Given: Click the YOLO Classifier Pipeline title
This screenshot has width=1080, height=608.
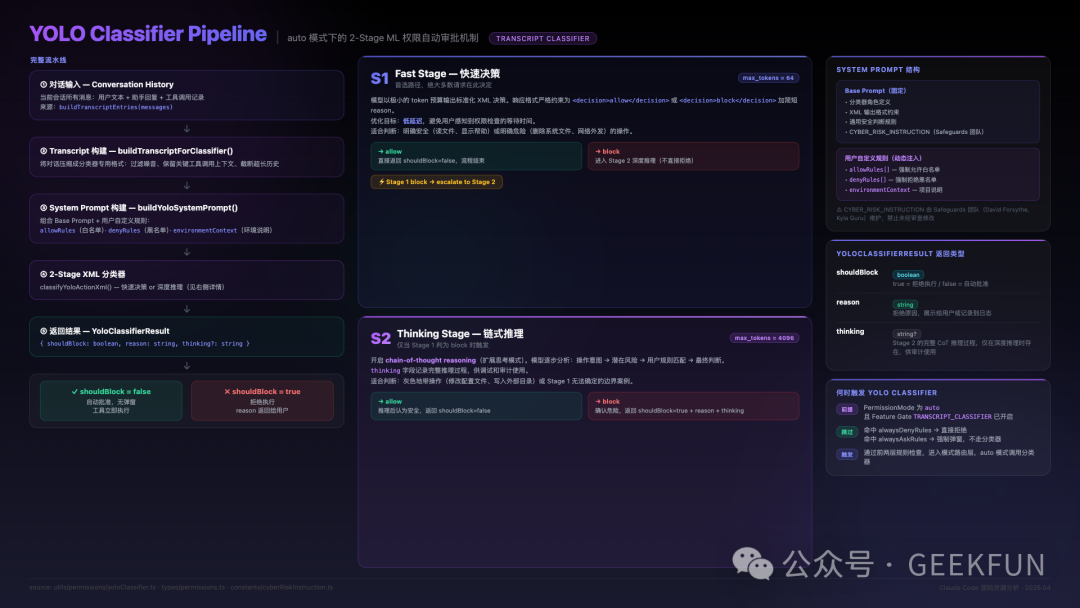Looking at the screenshot, I should tap(148, 34).
